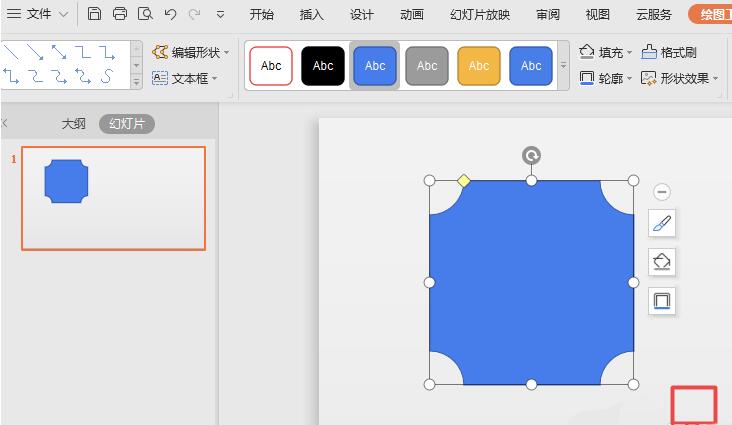The image size is (732, 425).
Task: Click the Print icon
Action: click(x=120, y=14)
